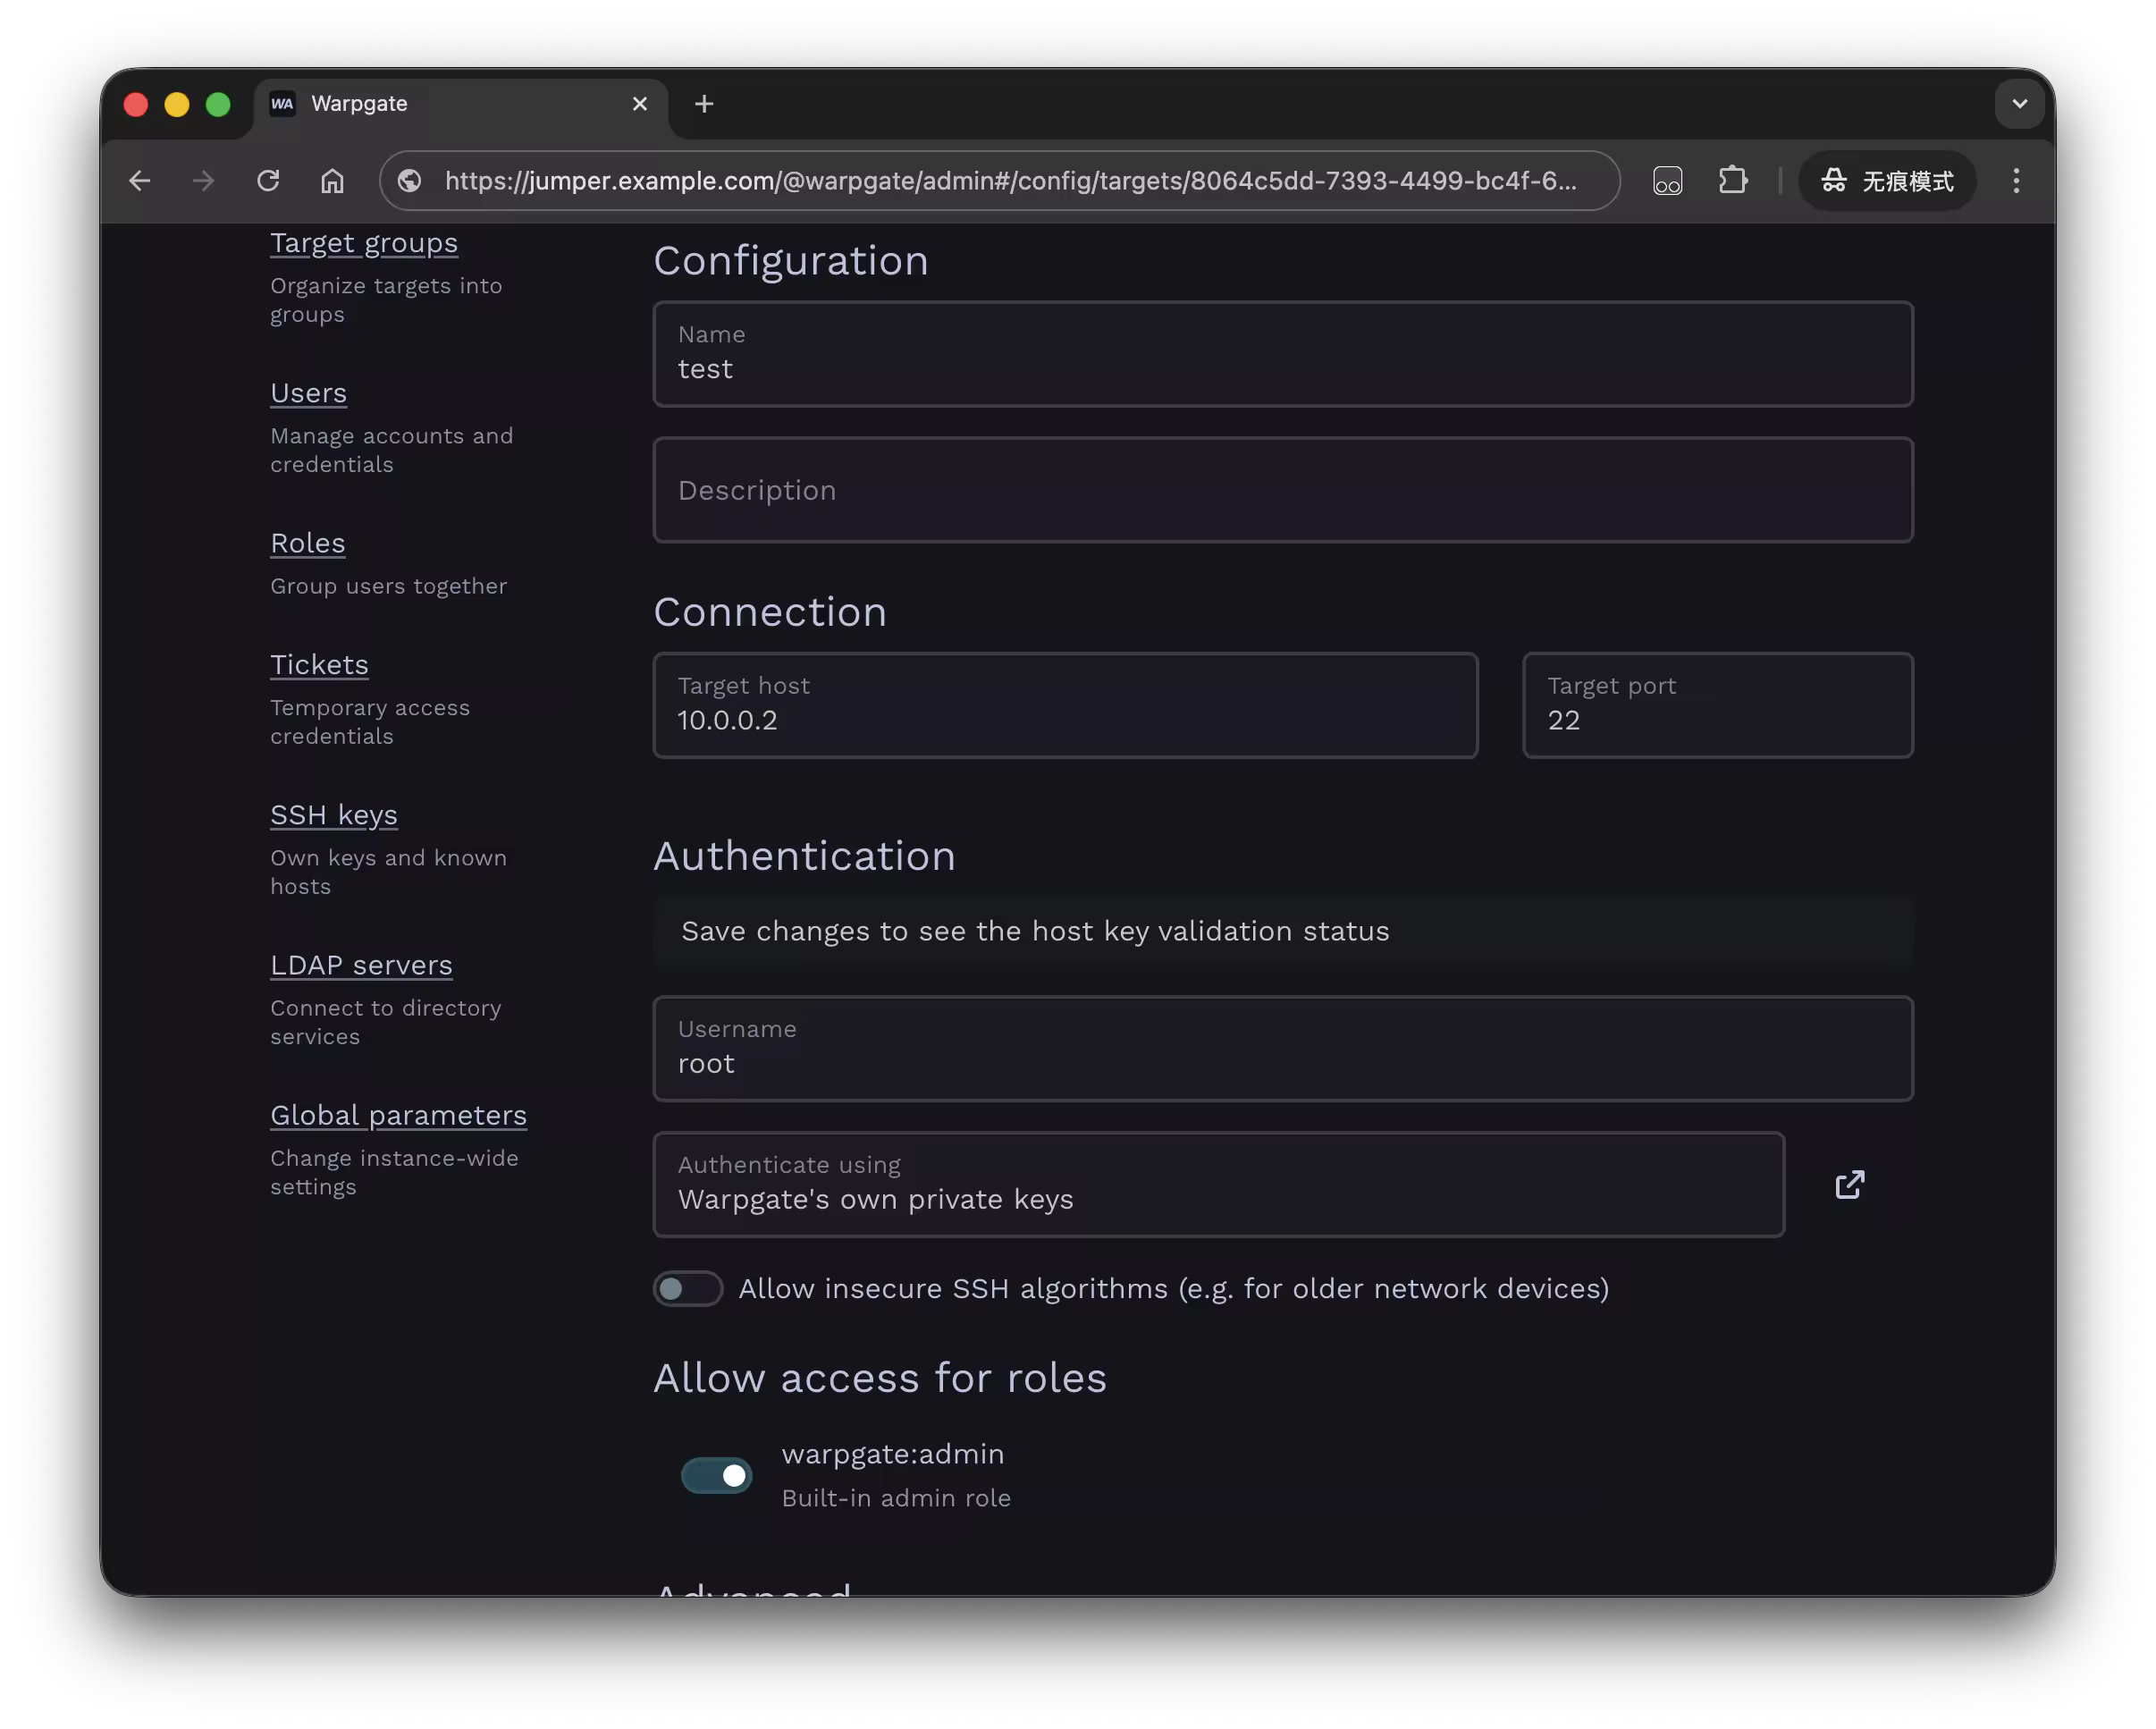Open the reading glasses toolbar icon
Viewport: 2156px width, 1729px height.
[x=1667, y=181]
